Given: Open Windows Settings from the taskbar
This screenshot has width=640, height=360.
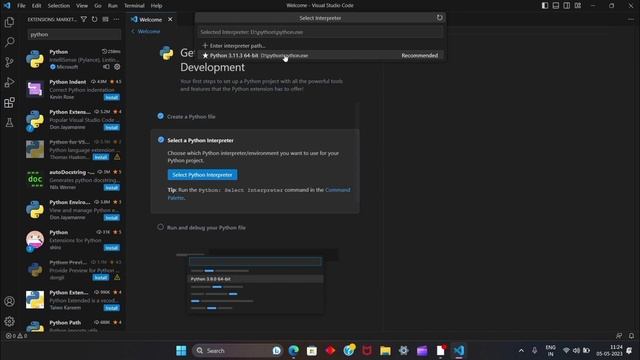Looking at the screenshot, I should point(404,351).
